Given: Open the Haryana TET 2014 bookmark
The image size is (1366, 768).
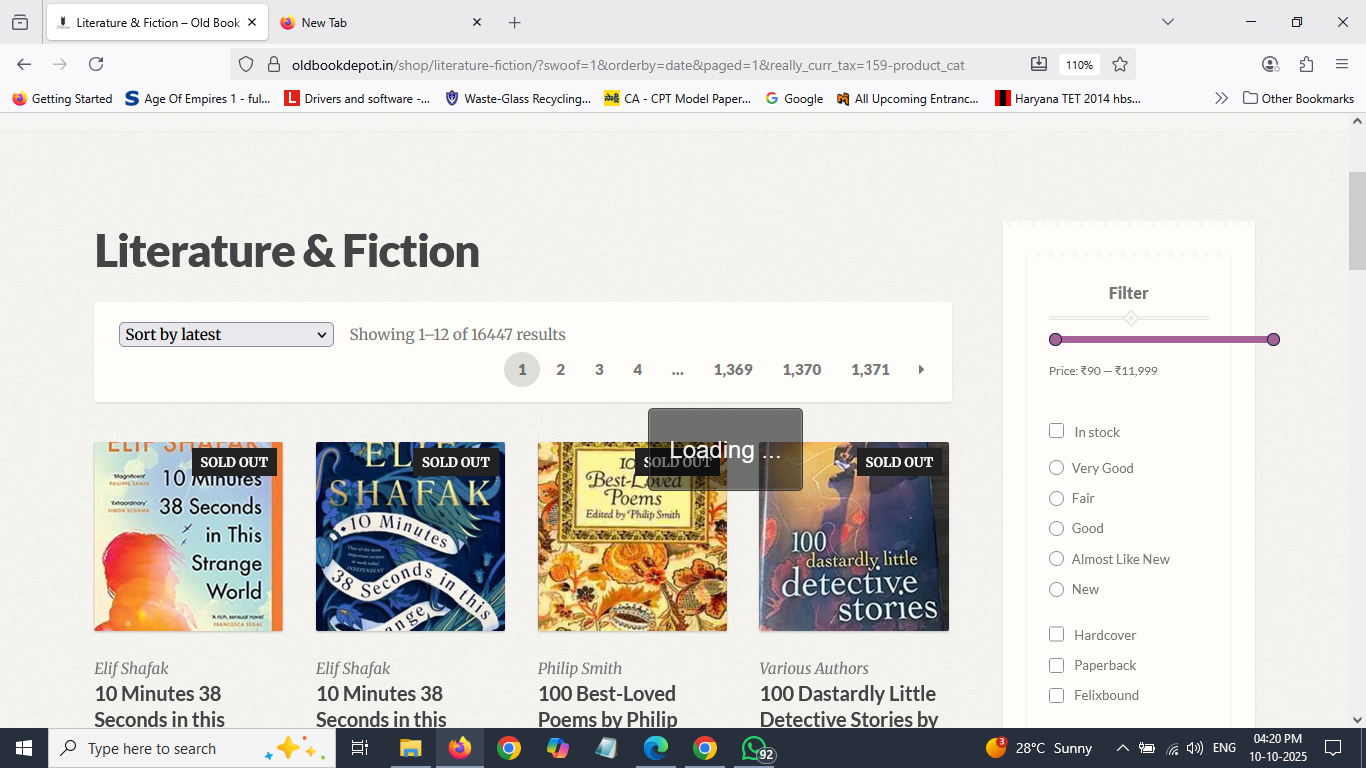Looking at the screenshot, I should tap(1068, 98).
